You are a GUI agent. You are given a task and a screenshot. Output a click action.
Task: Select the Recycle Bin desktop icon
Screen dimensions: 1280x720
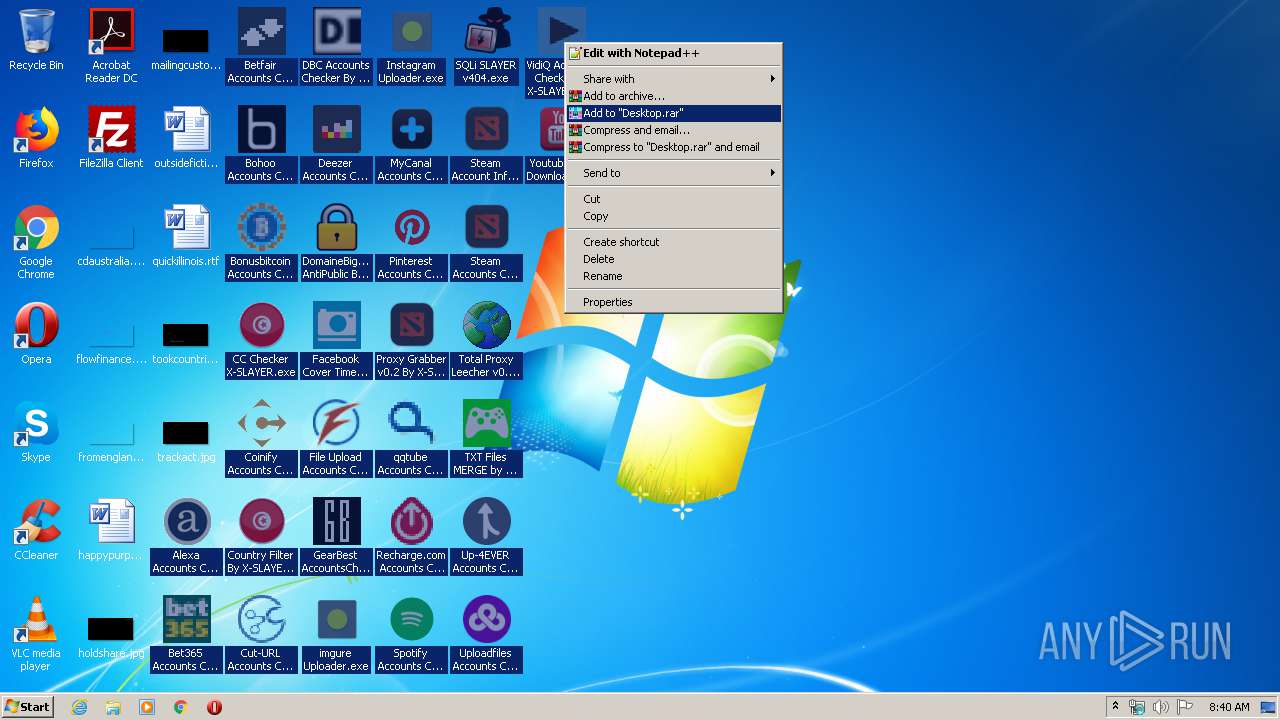click(x=36, y=40)
